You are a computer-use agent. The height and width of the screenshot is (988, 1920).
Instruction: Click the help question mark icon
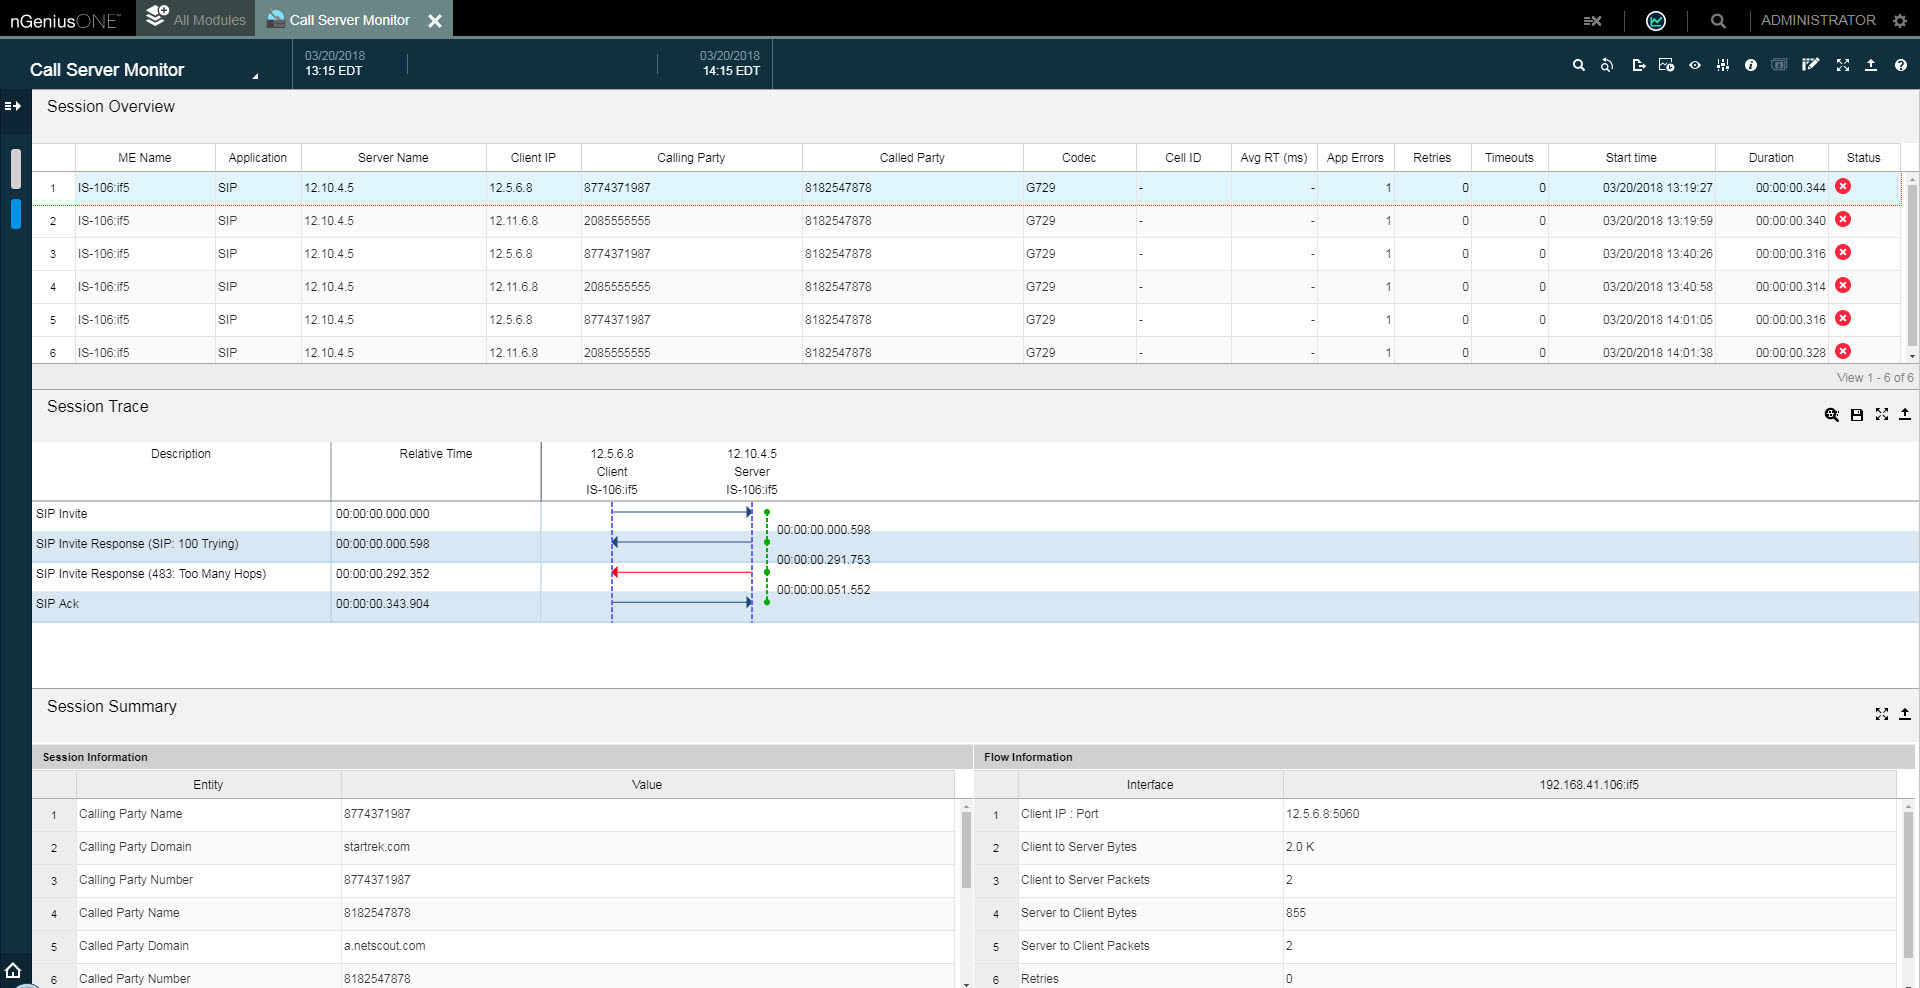tap(1900, 65)
